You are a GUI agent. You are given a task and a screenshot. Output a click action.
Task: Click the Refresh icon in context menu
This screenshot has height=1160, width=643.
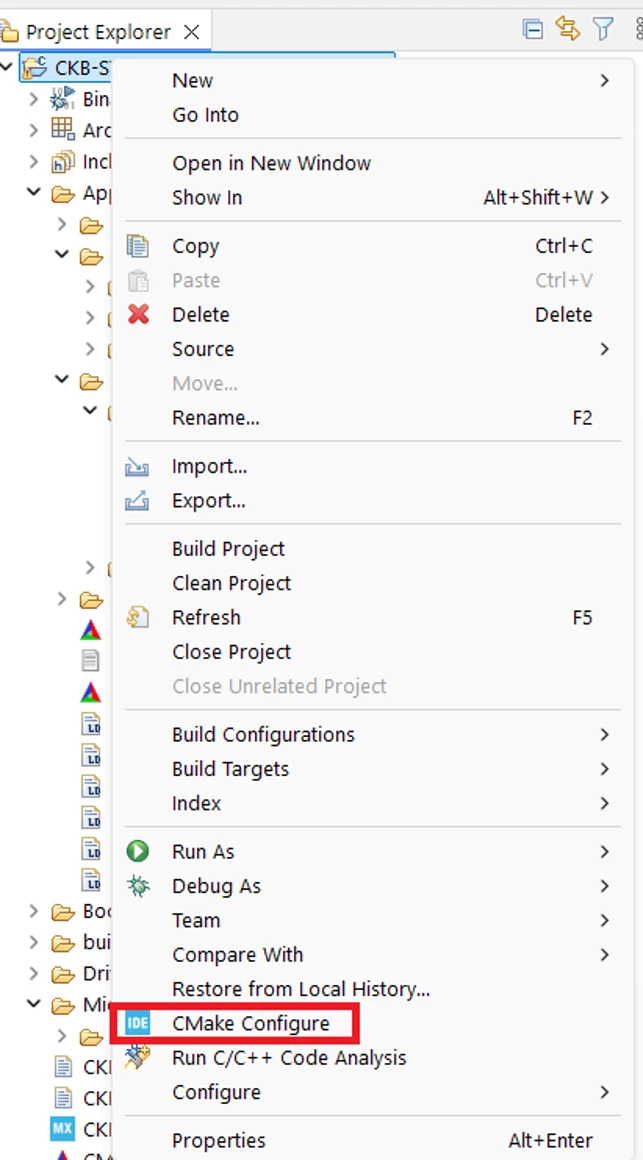click(x=138, y=617)
